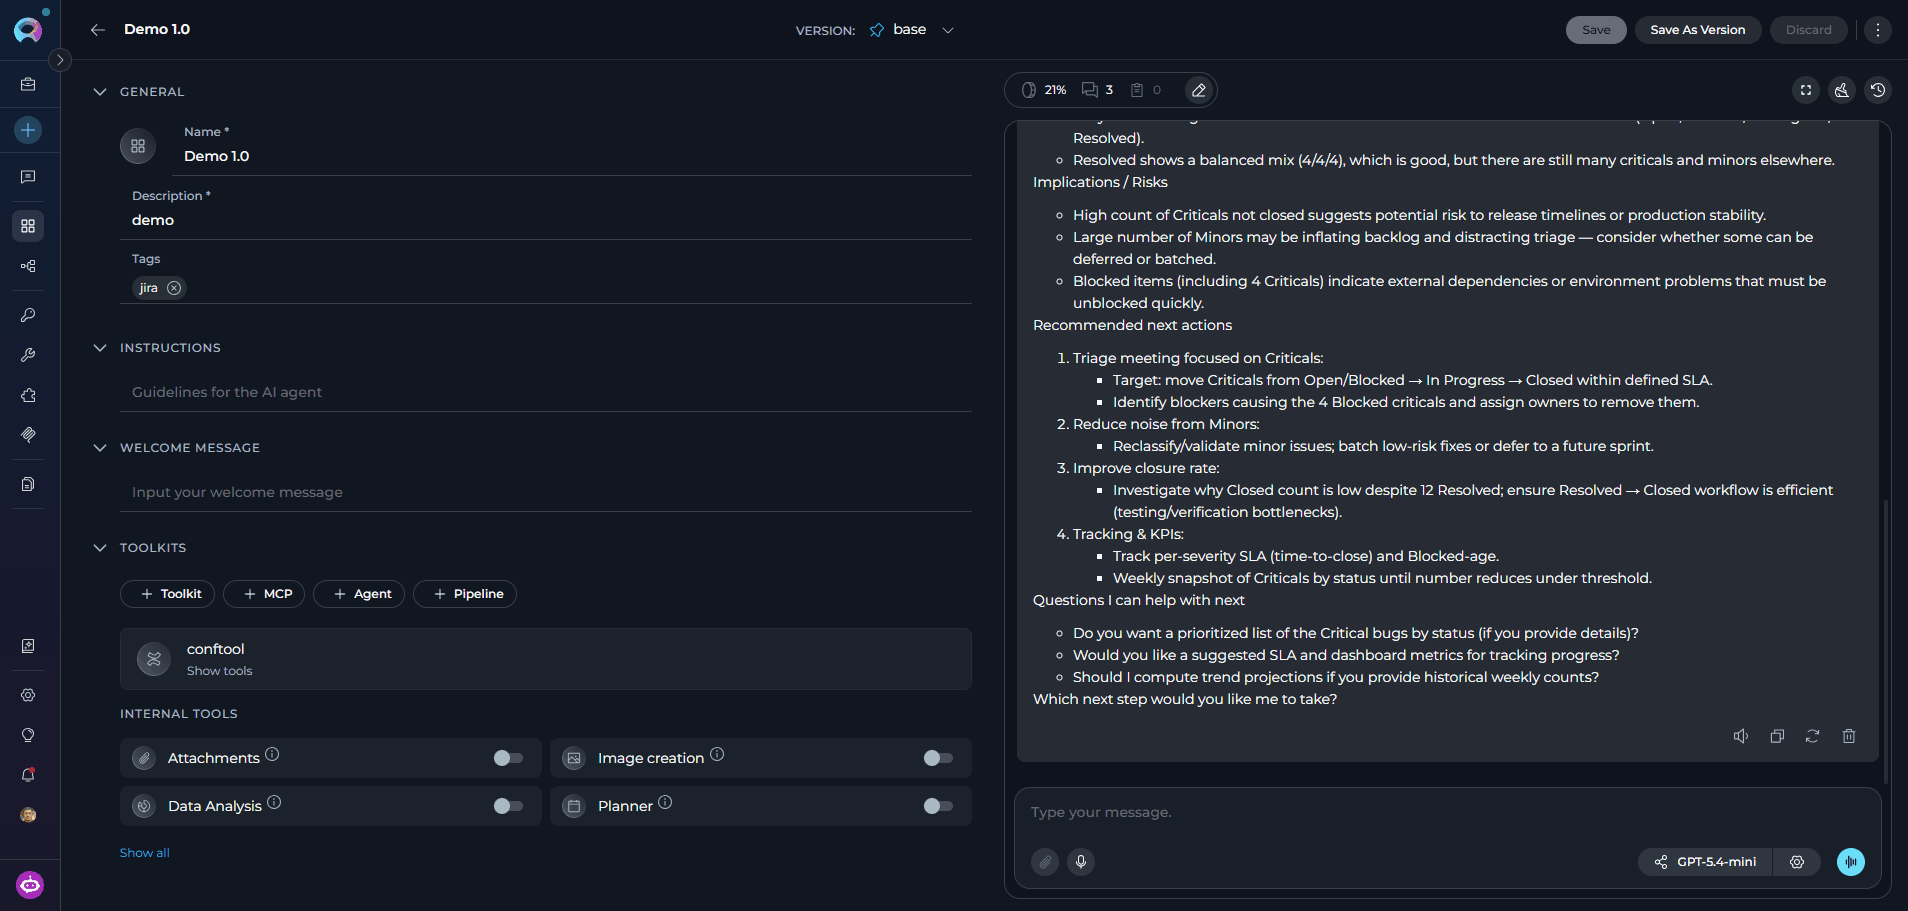Open the GPT-5.4-mini model selector
This screenshot has height=911, width=1908.
1706,862
